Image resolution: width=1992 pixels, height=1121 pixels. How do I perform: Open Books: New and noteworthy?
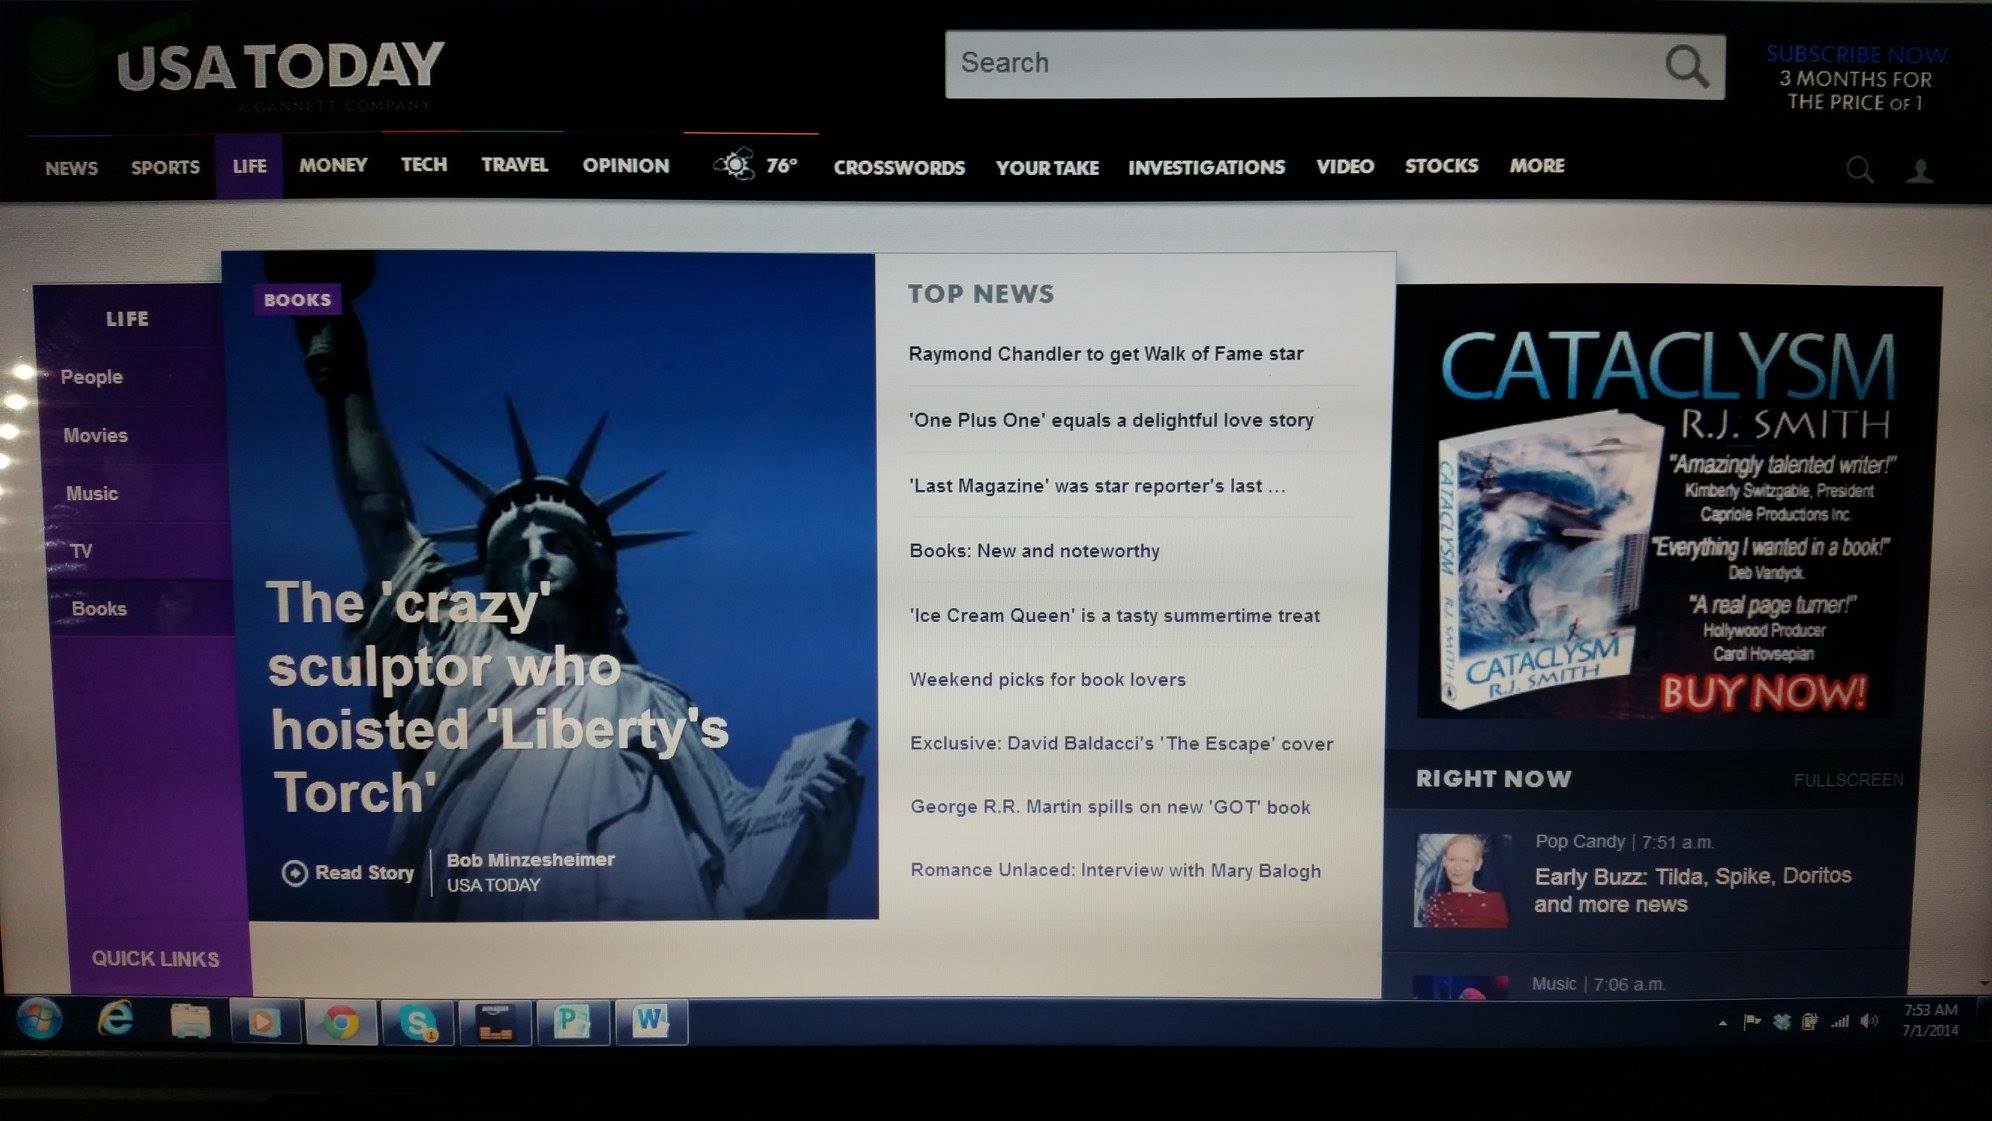click(x=1034, y=551)
